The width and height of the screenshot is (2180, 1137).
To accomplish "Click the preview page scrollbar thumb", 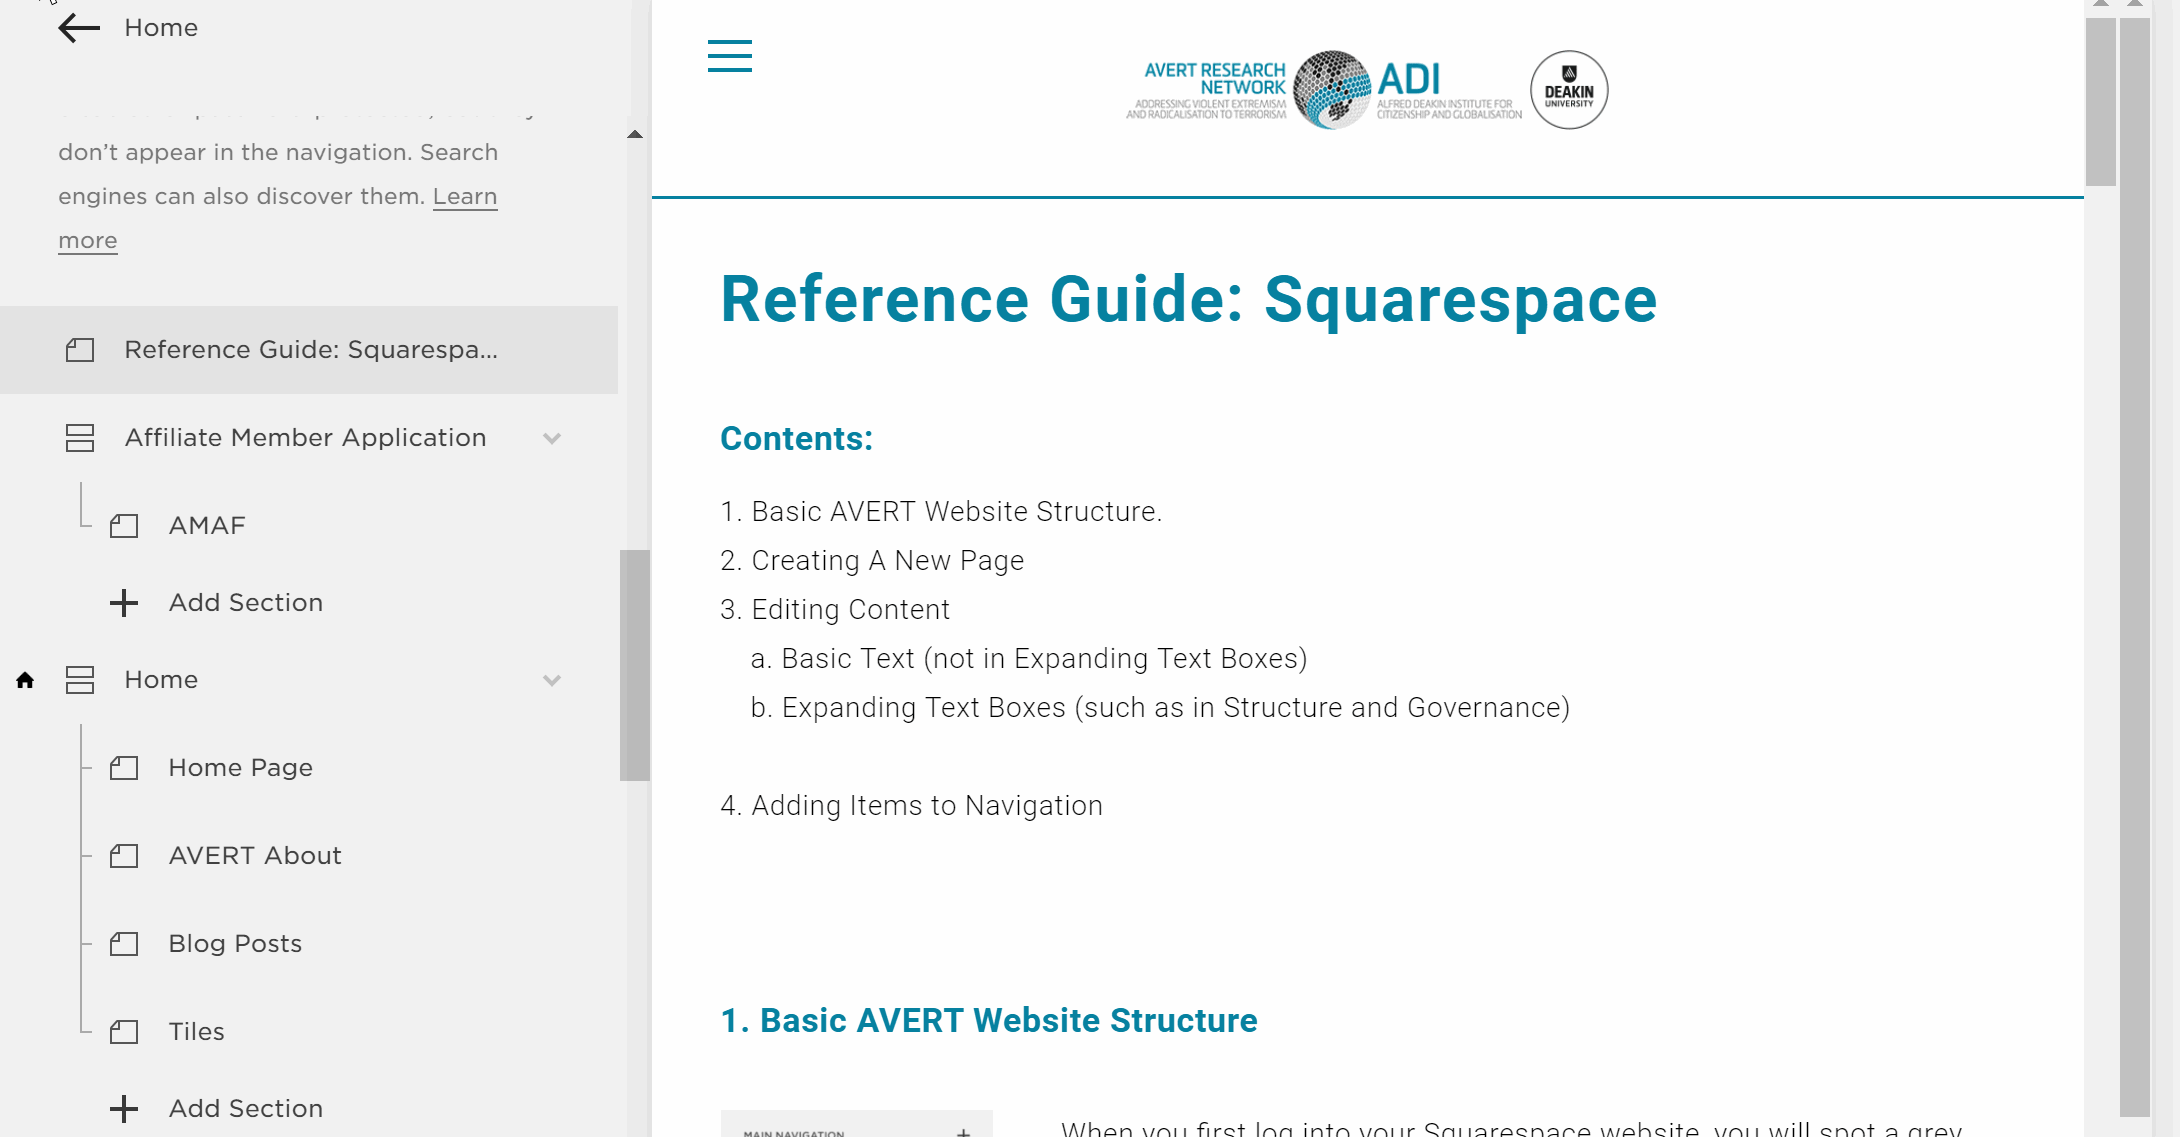I will tap(2100, 101).
